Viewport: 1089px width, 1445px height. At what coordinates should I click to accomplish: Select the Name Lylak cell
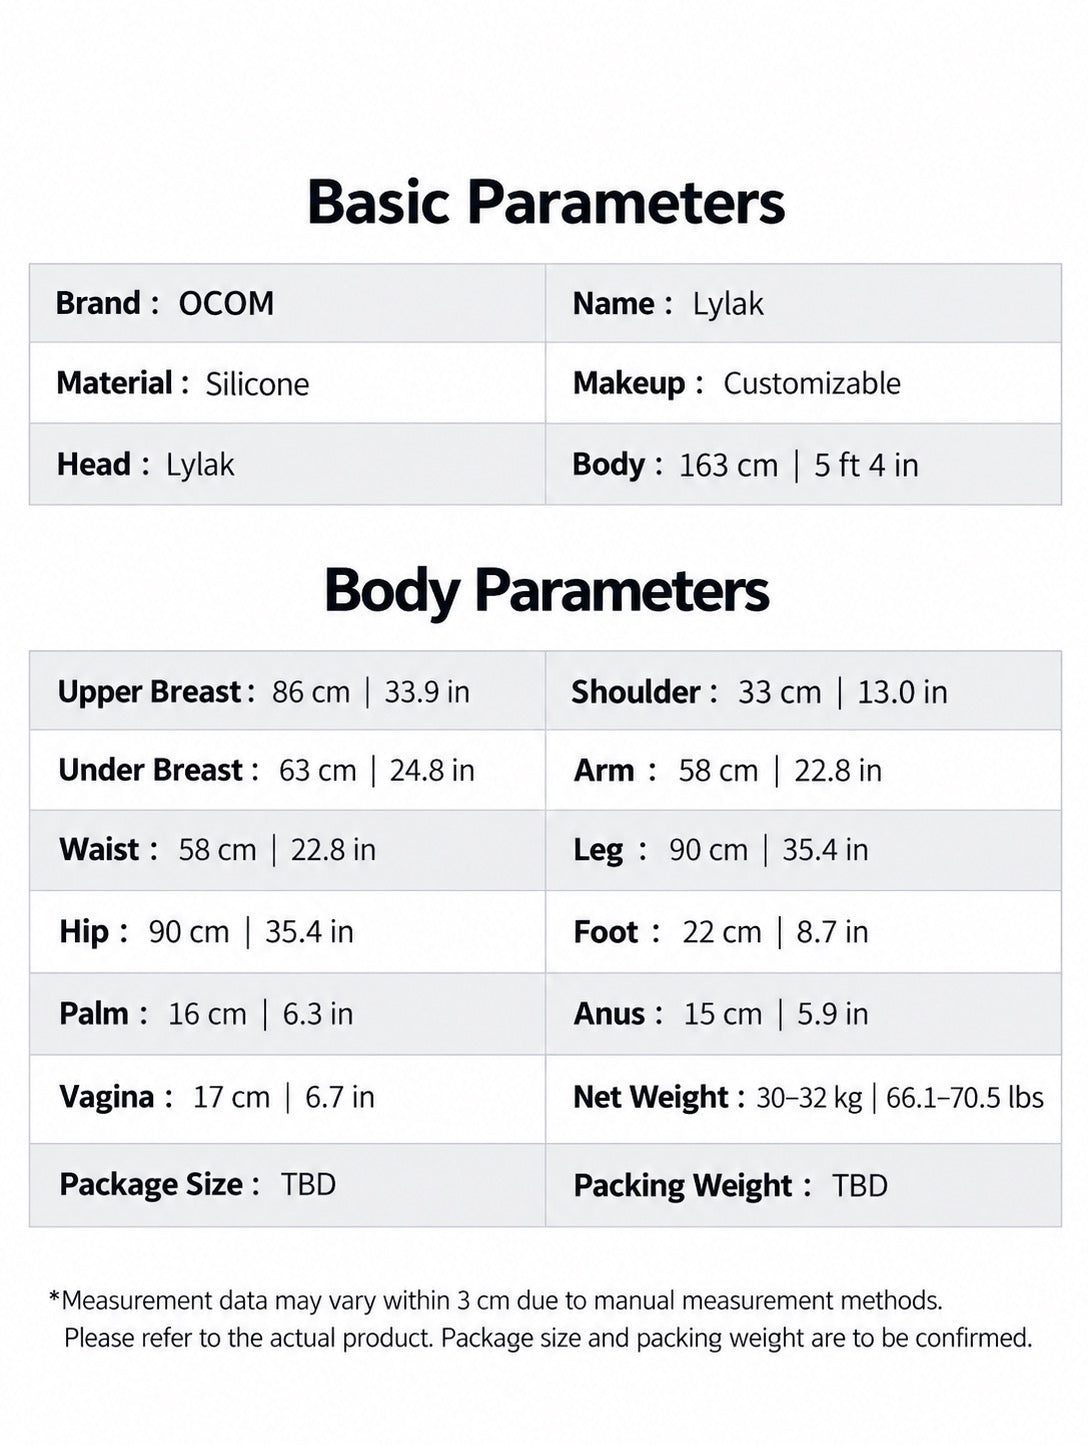803,303
